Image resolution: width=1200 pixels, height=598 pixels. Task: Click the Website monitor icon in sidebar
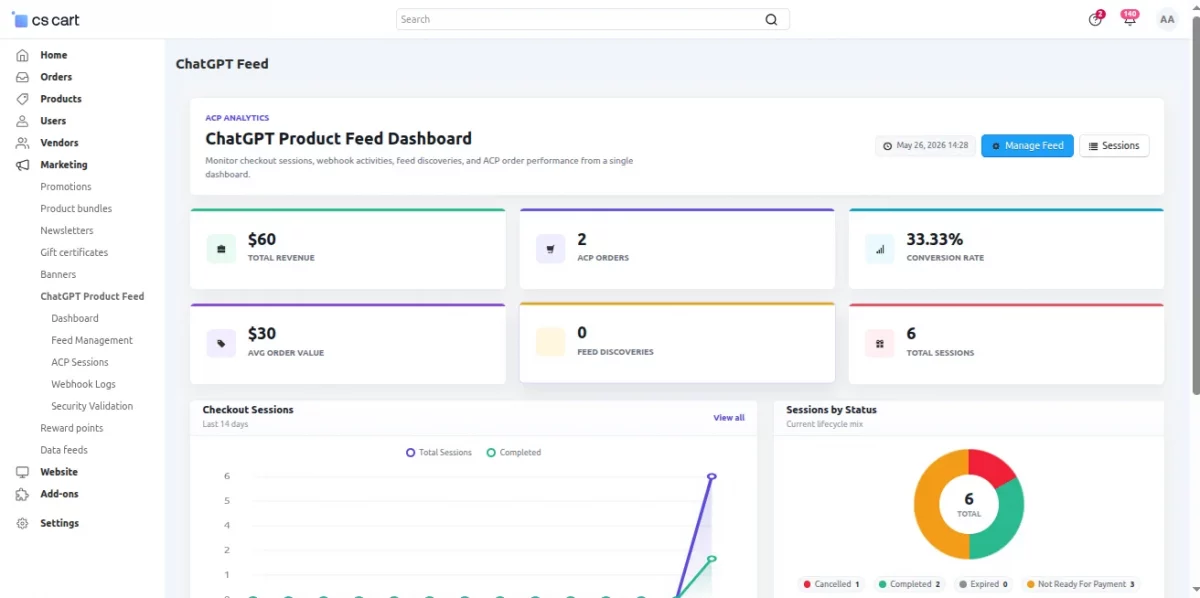[22, 472]
